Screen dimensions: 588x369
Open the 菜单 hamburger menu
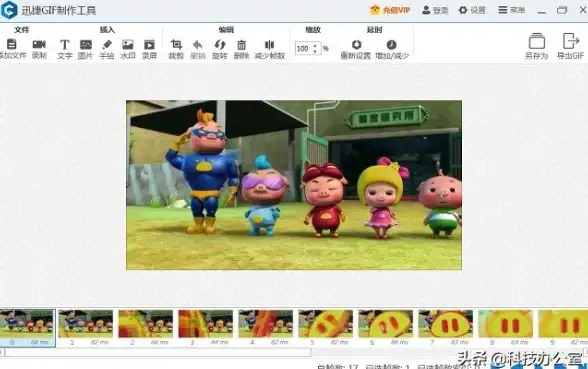click(x=512, y=10)
